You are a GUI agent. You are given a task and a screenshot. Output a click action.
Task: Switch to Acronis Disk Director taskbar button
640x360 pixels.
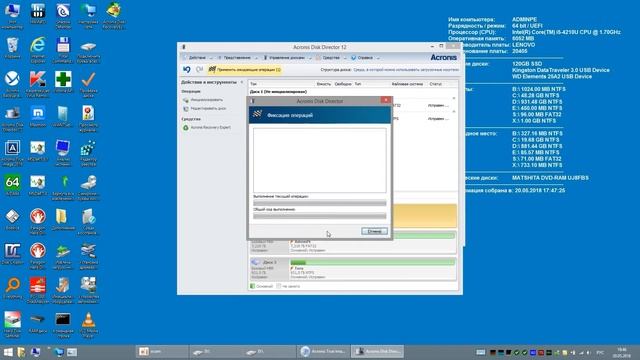tap(378, 351)
